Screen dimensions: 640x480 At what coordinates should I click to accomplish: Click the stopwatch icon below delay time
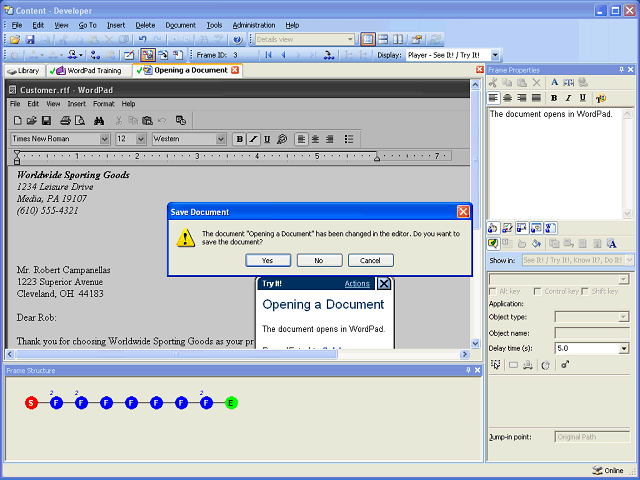click(546, 365)
